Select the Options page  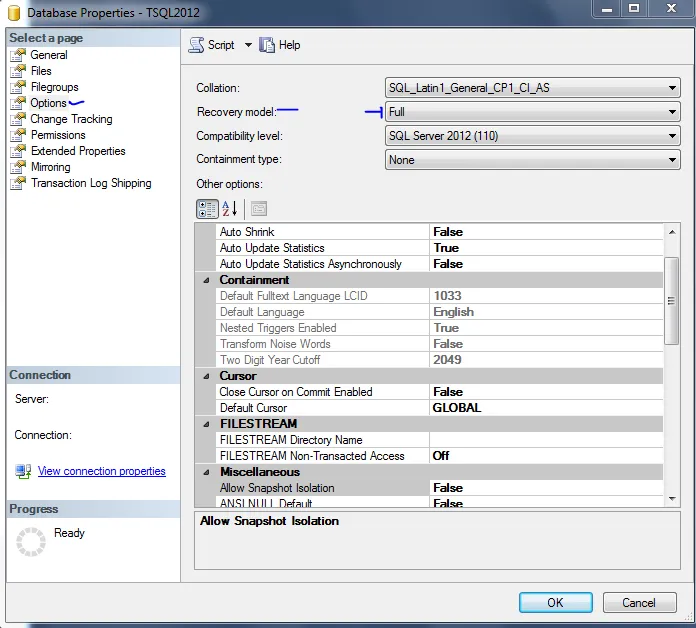pos(48,103)
